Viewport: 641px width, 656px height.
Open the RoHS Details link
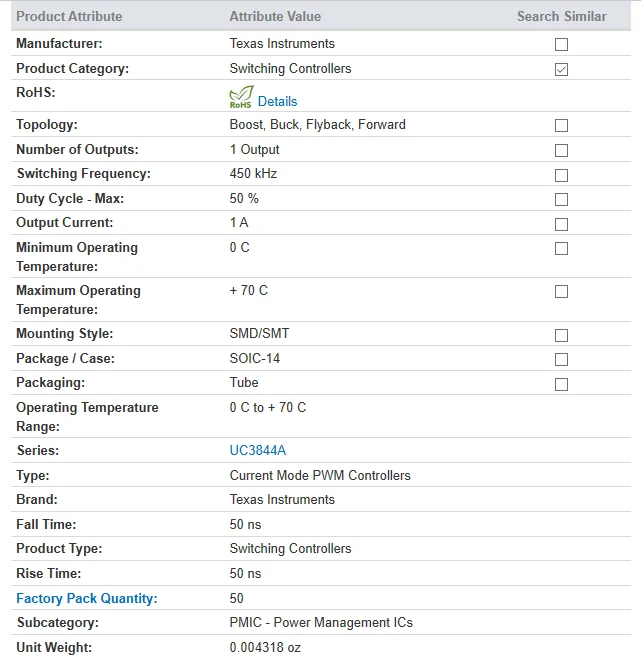tap(277, 101)
